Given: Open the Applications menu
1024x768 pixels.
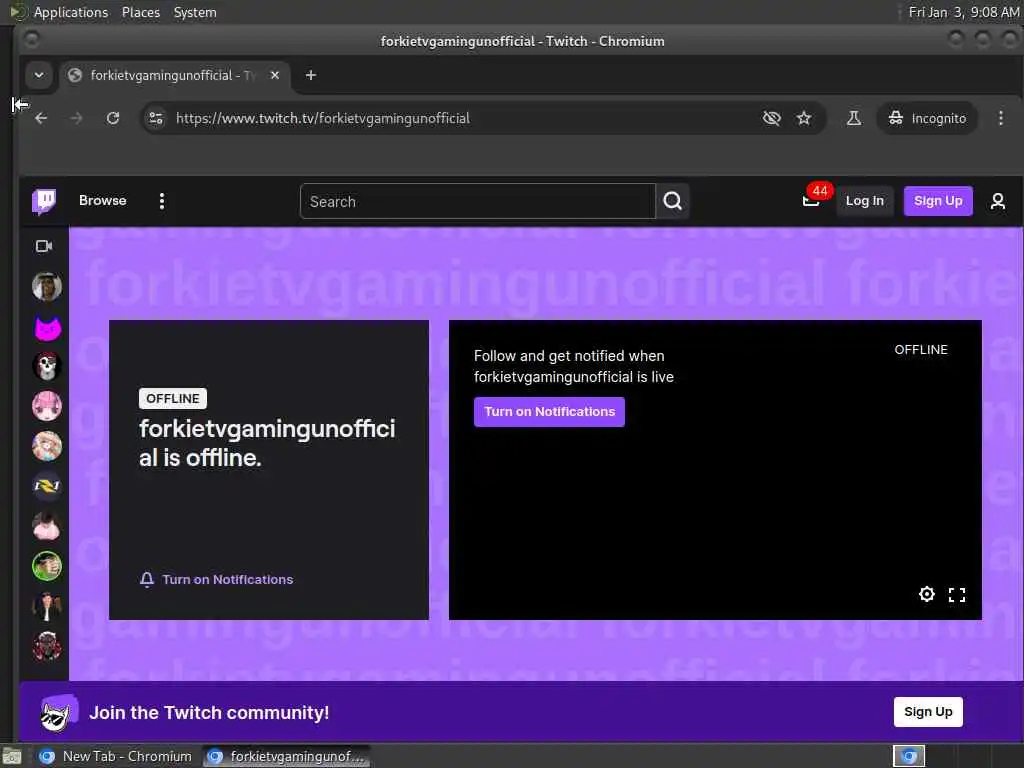Looking at the screenshot, I should coord(71,12).
